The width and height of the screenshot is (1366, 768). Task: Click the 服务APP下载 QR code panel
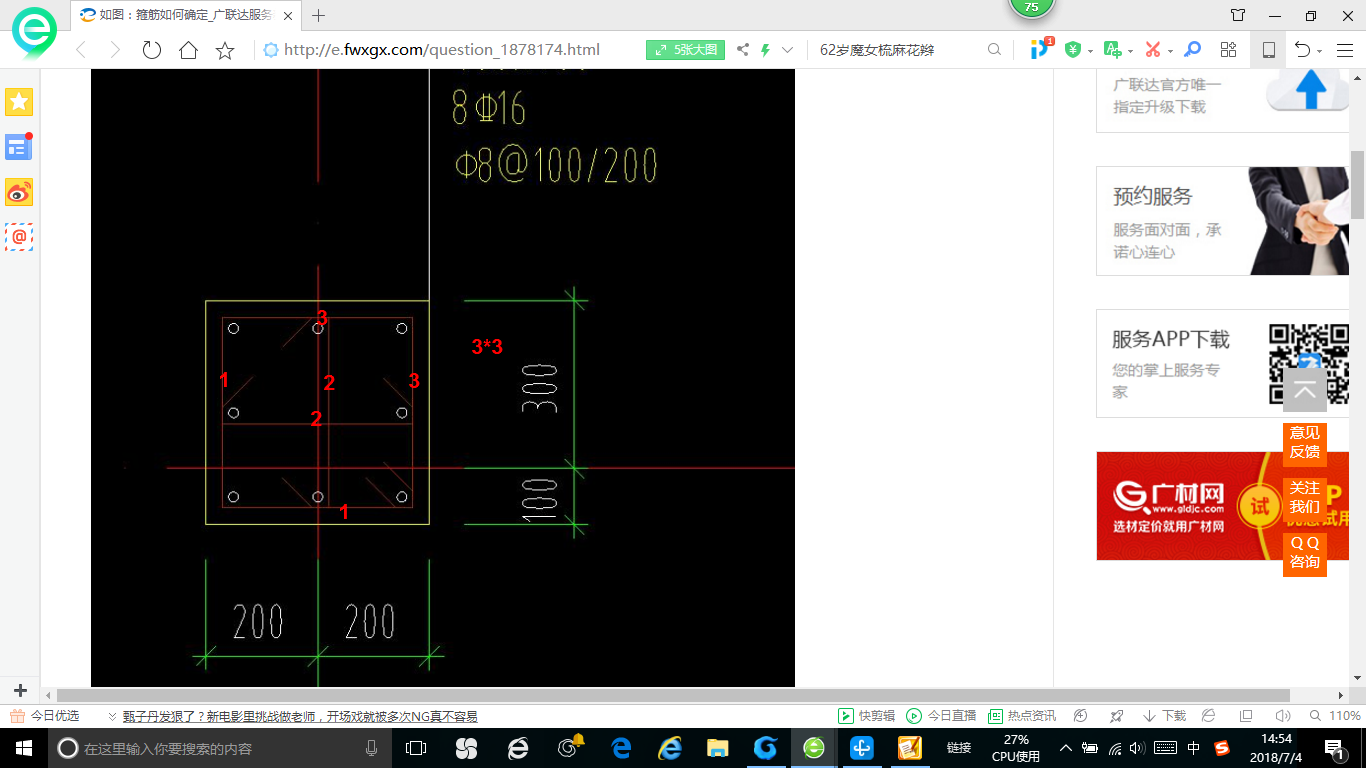pos(1222,363)
